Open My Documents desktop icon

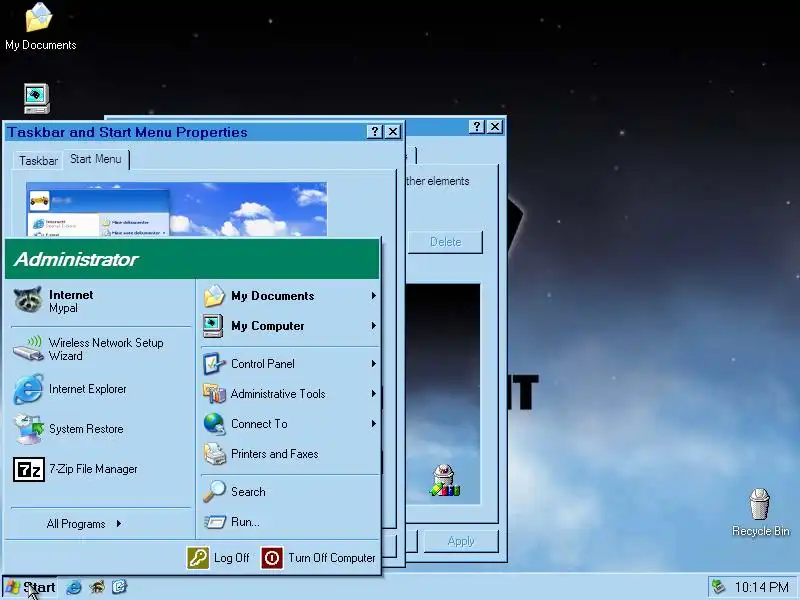(40, 27)
